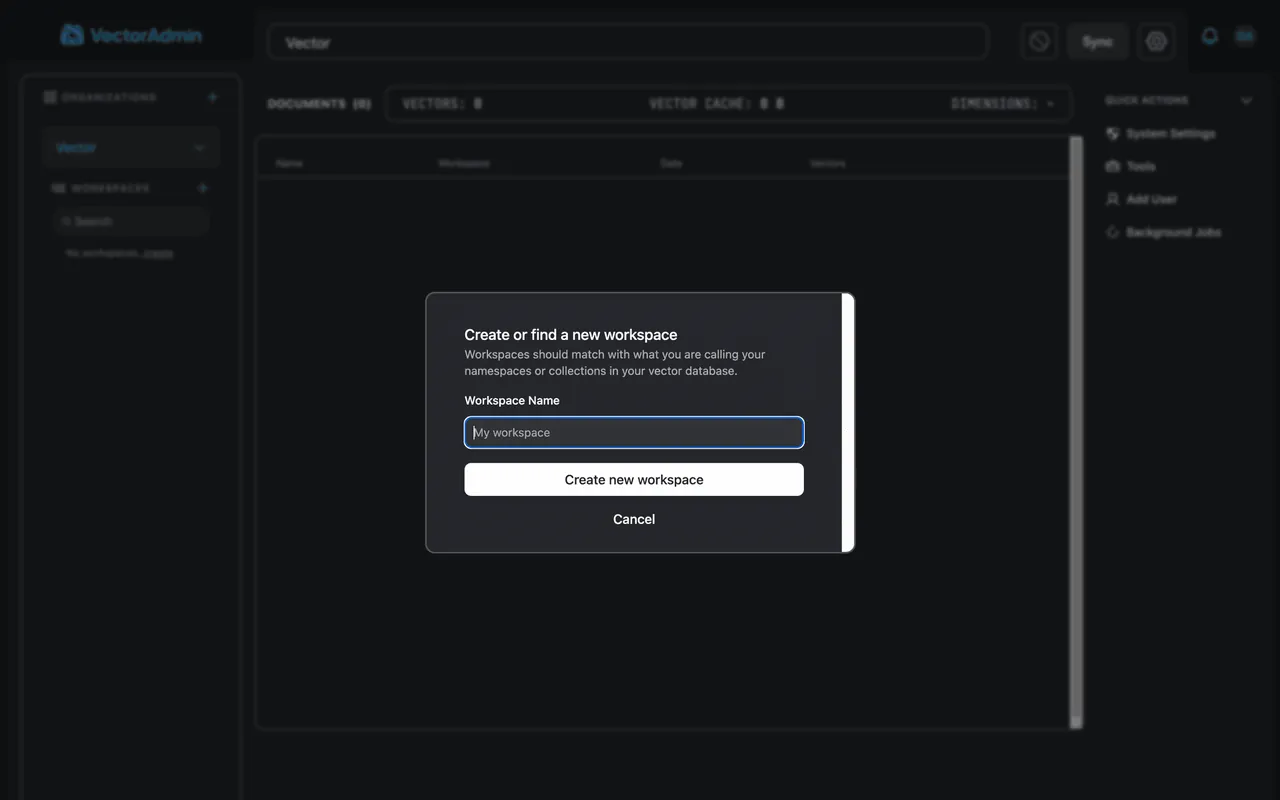Click the circular slash icon beside Sync
This screenshot has width=1280, height=800.
click(1040, 42)
